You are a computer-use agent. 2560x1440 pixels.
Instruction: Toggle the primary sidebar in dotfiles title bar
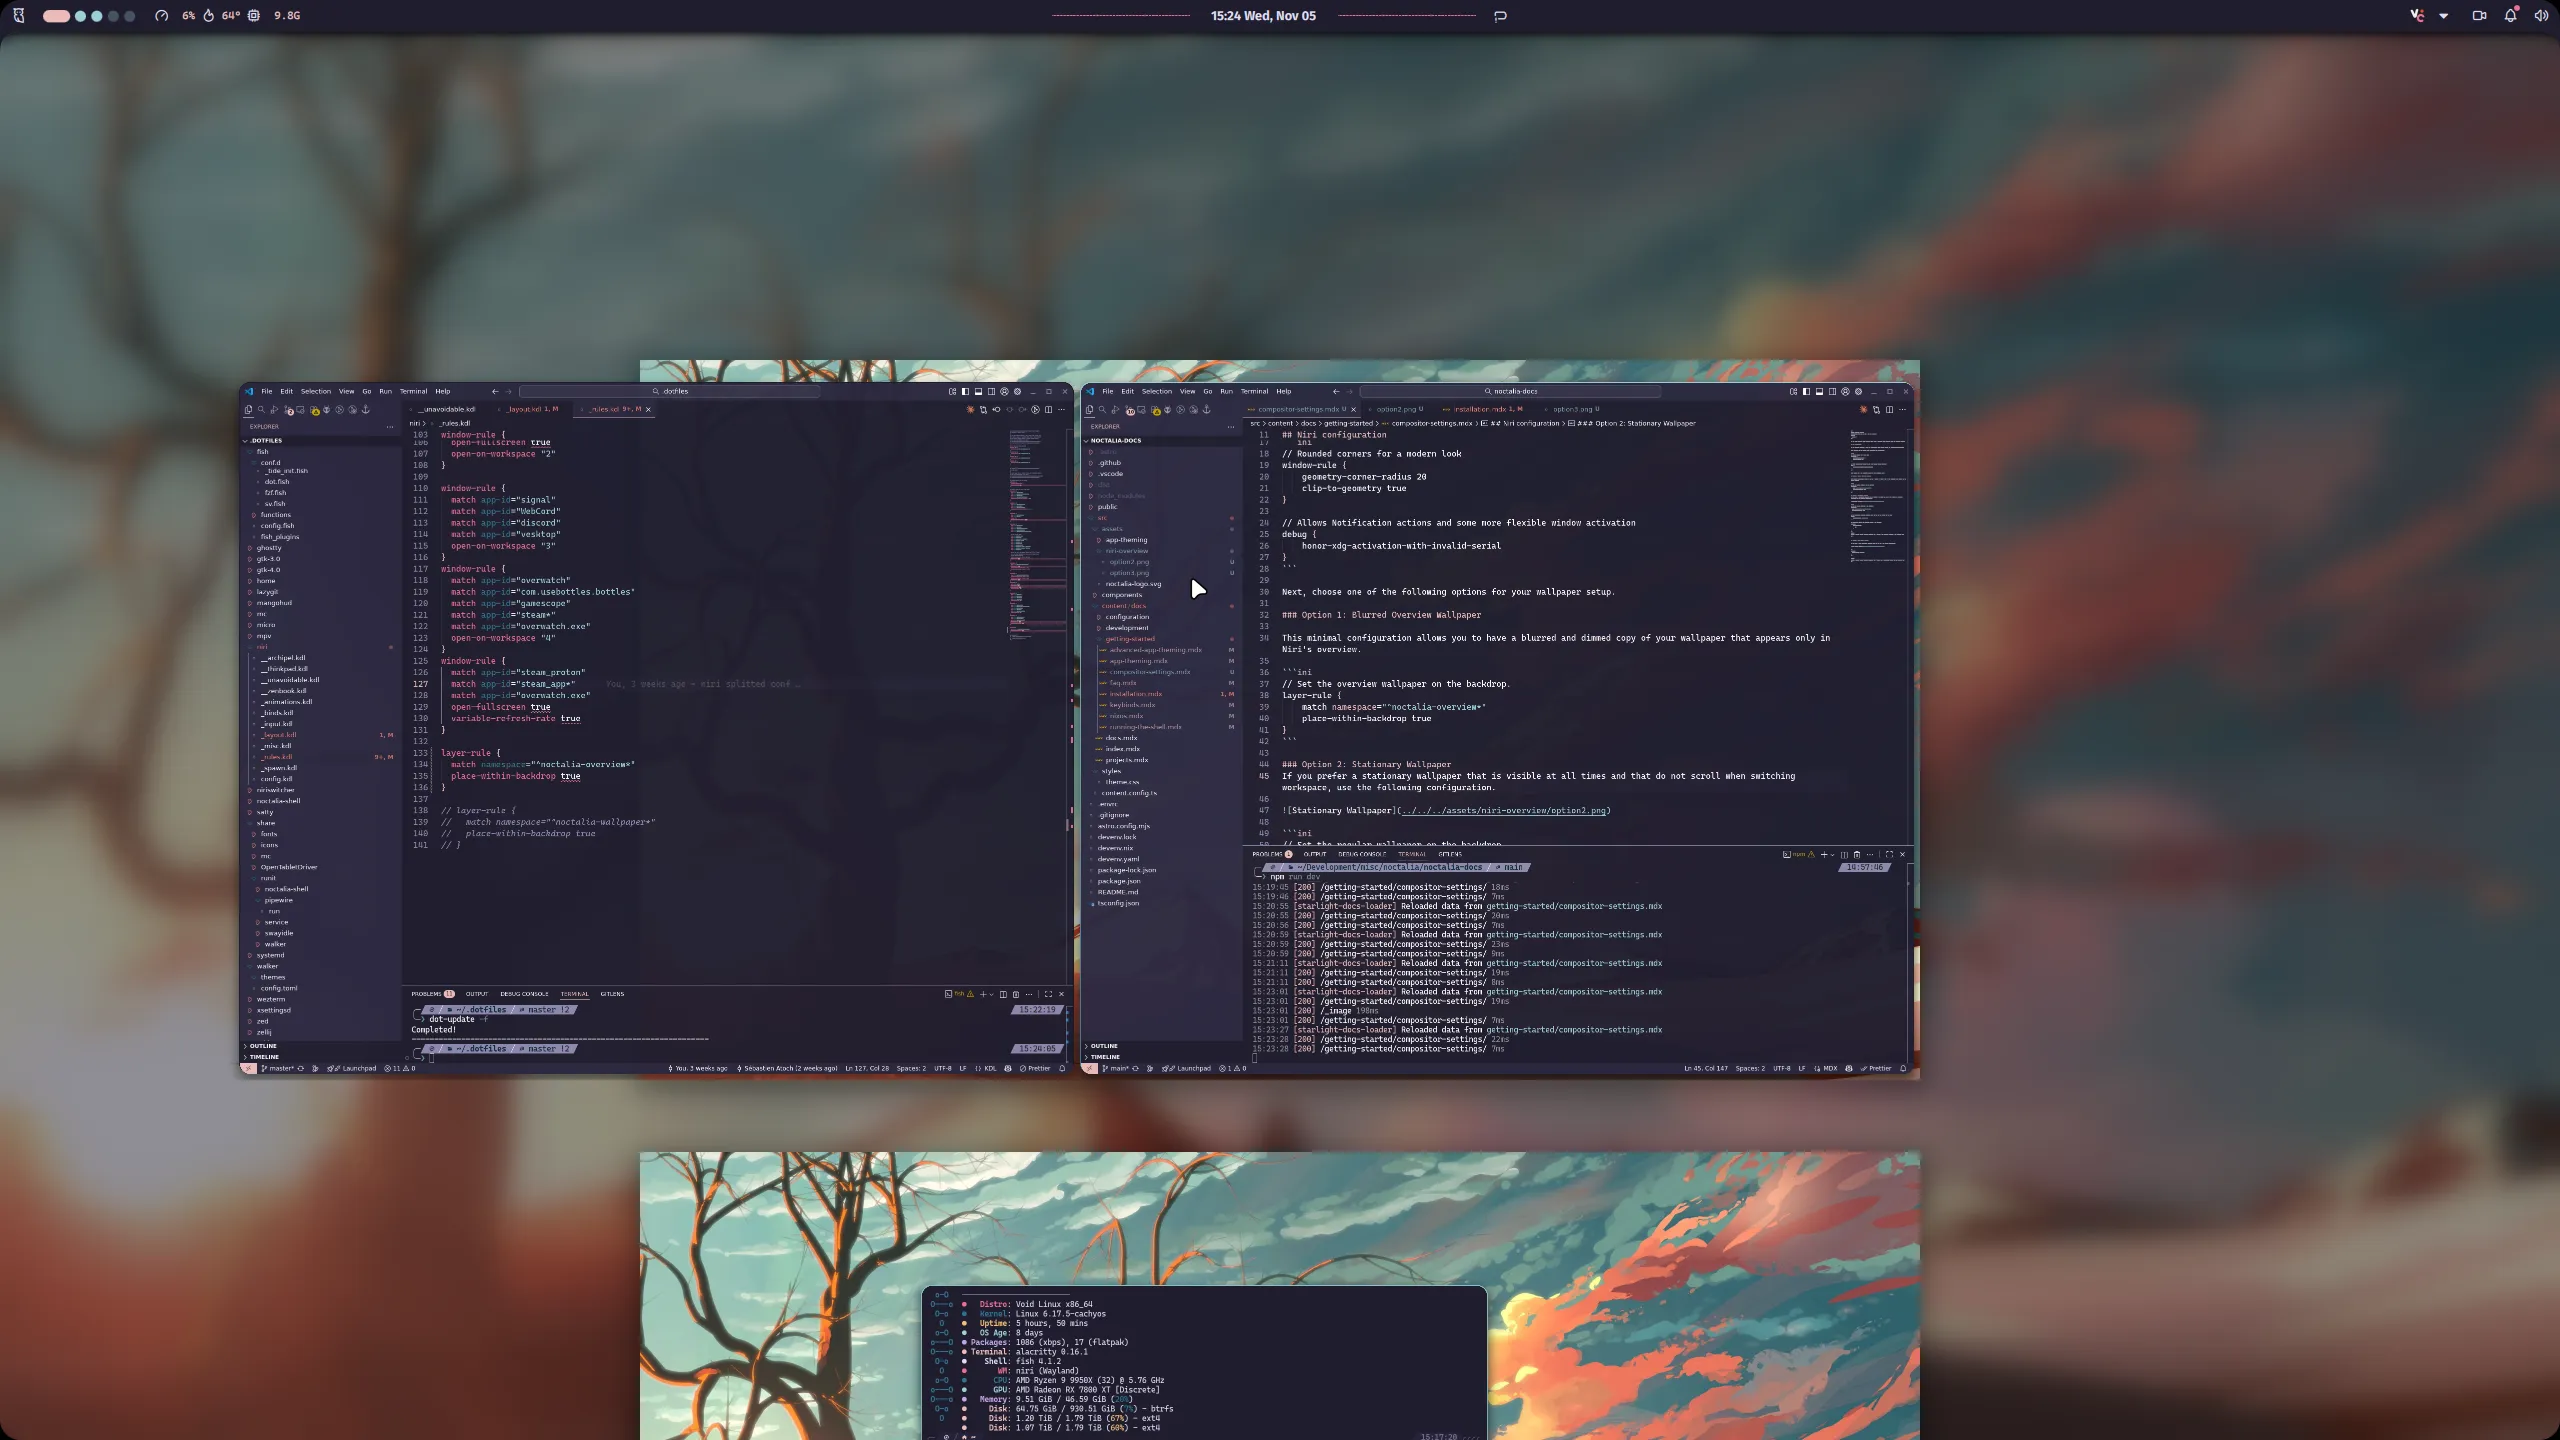[x=965, y=391]
